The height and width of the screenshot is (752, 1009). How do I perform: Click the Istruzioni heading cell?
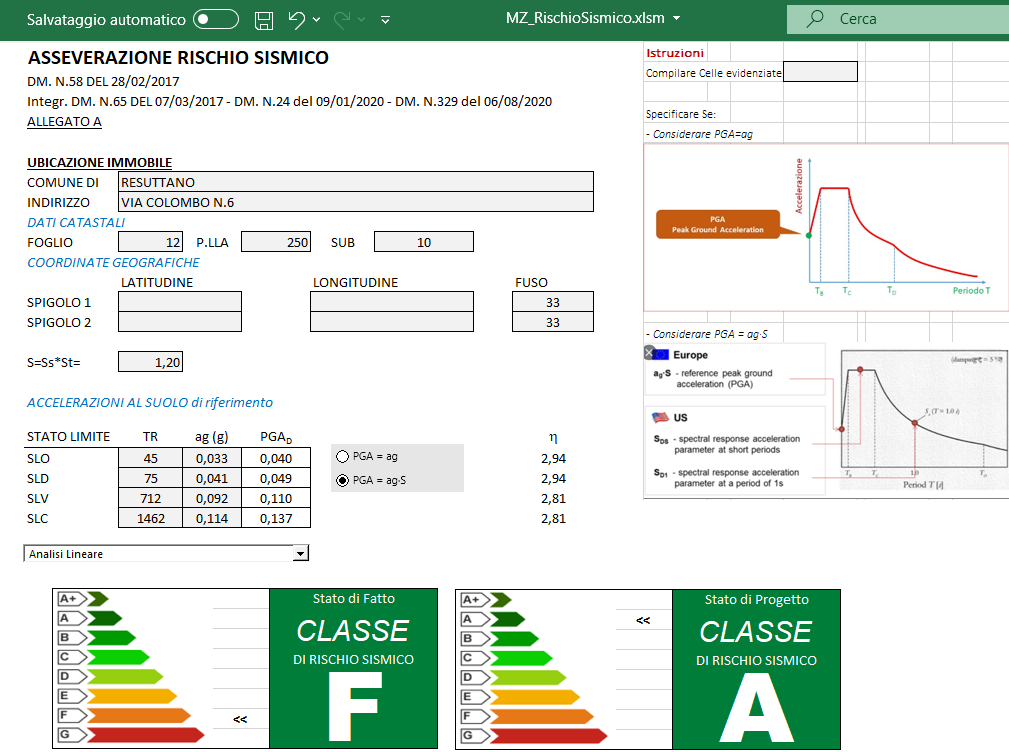coord(675,53)
